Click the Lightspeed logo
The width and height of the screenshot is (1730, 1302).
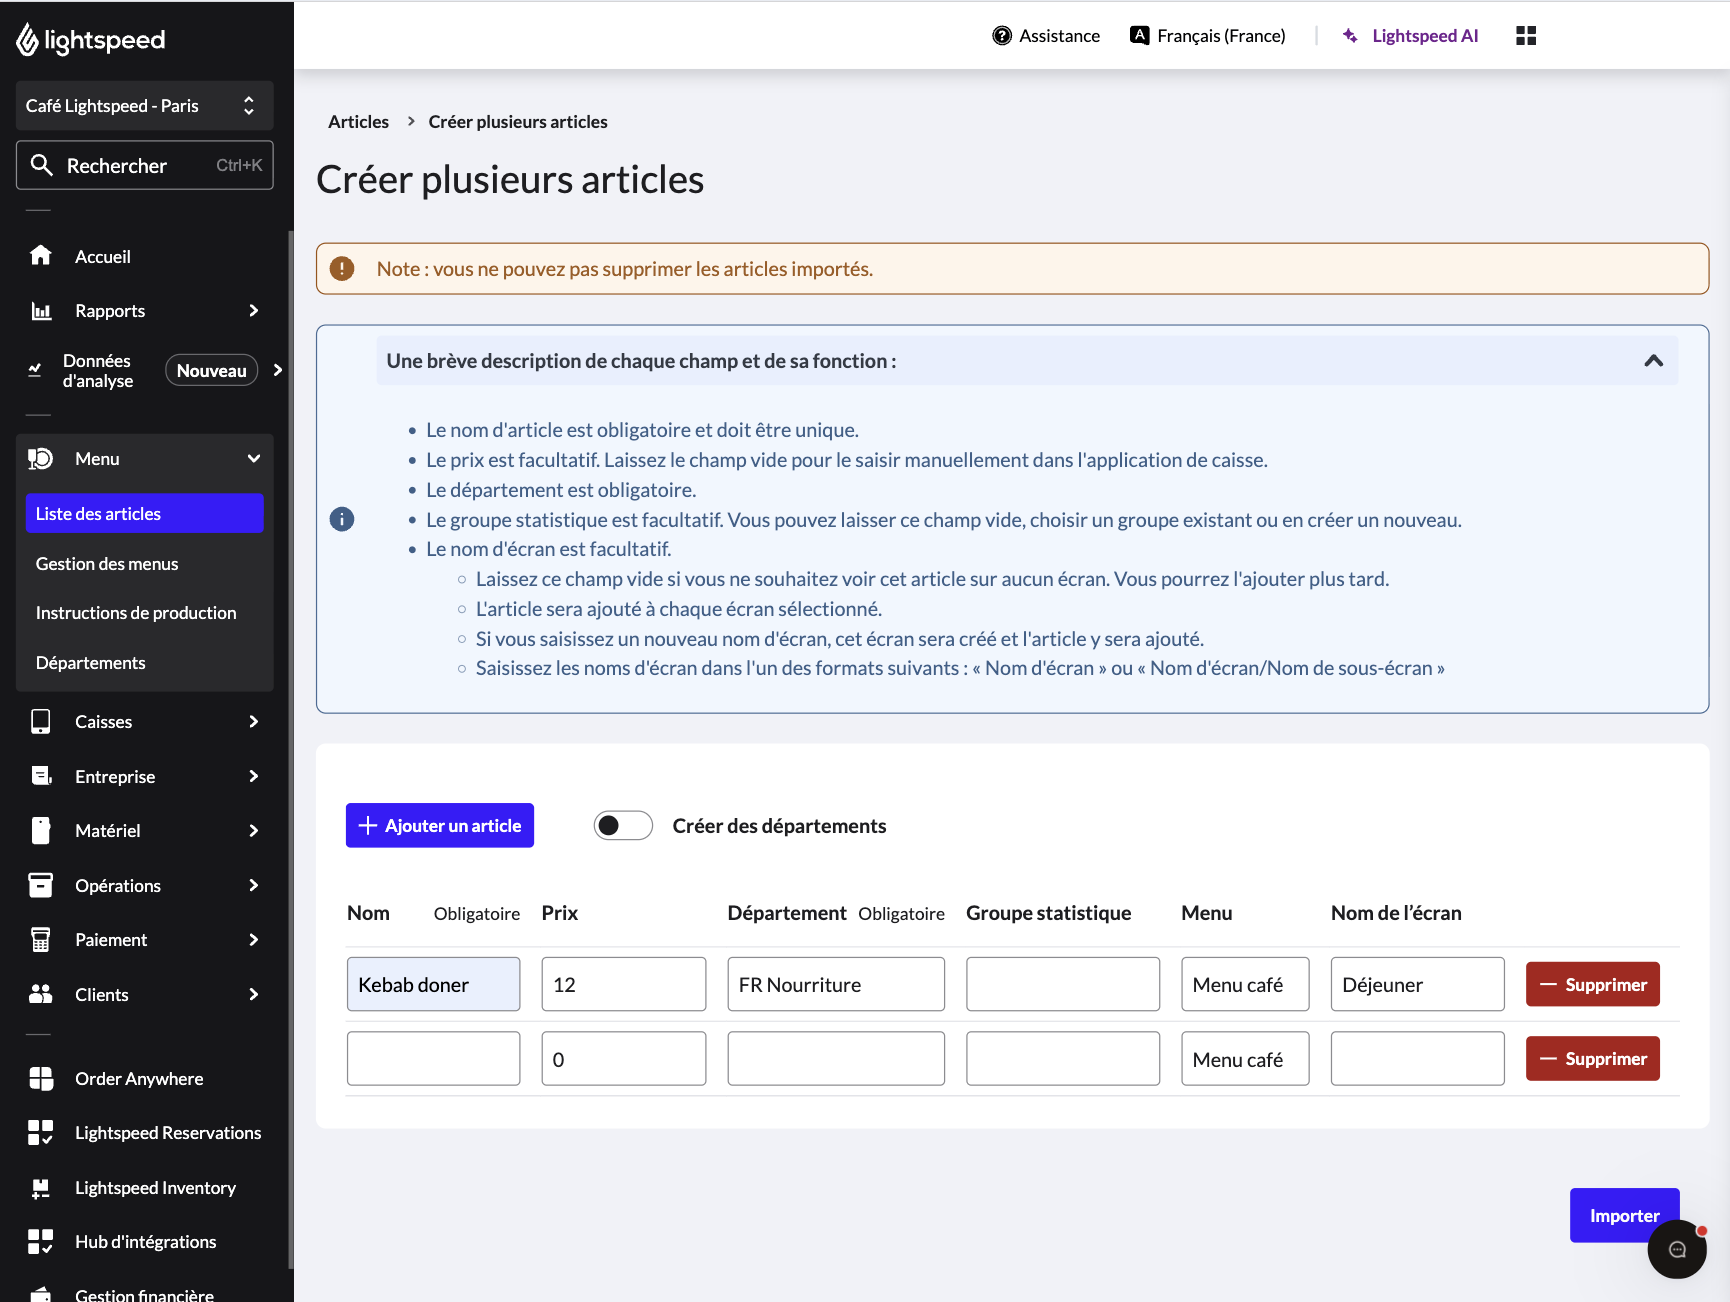click(x=90, y=40)
